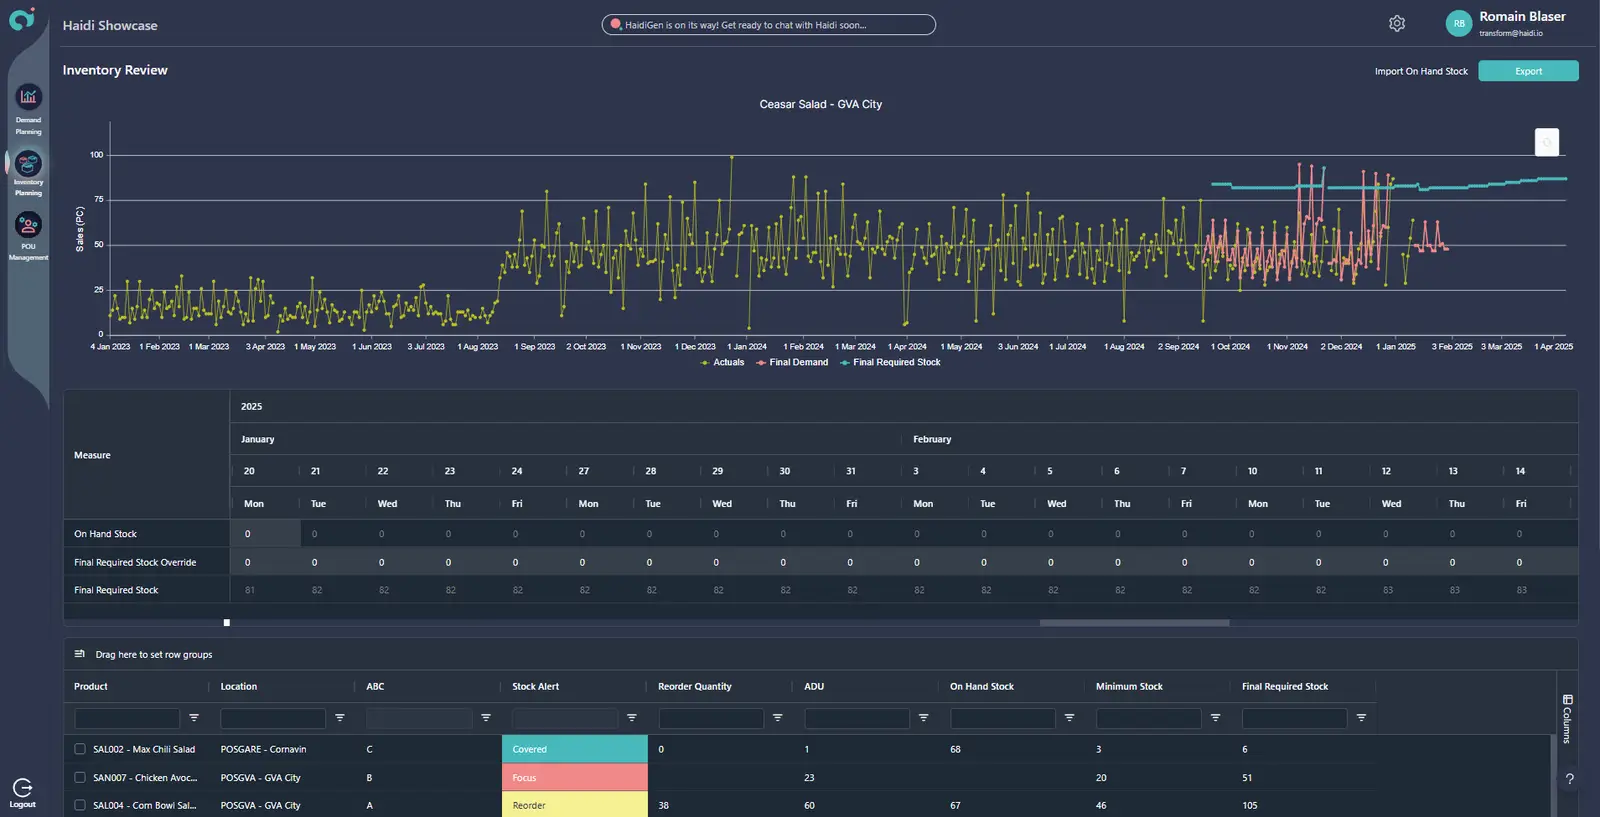Click the Logout icon

click(22, 788)
